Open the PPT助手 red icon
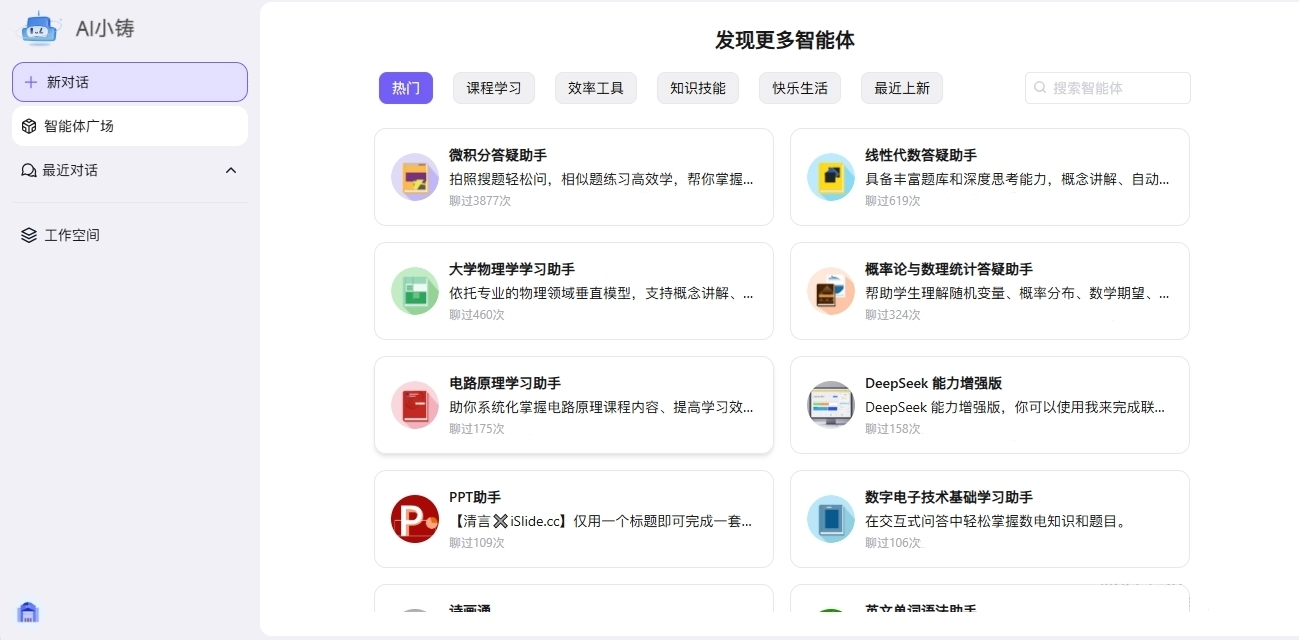Image resolution: width=1299 pixels, height=640 pixels. pyautogui.click(x=415, y=519)
